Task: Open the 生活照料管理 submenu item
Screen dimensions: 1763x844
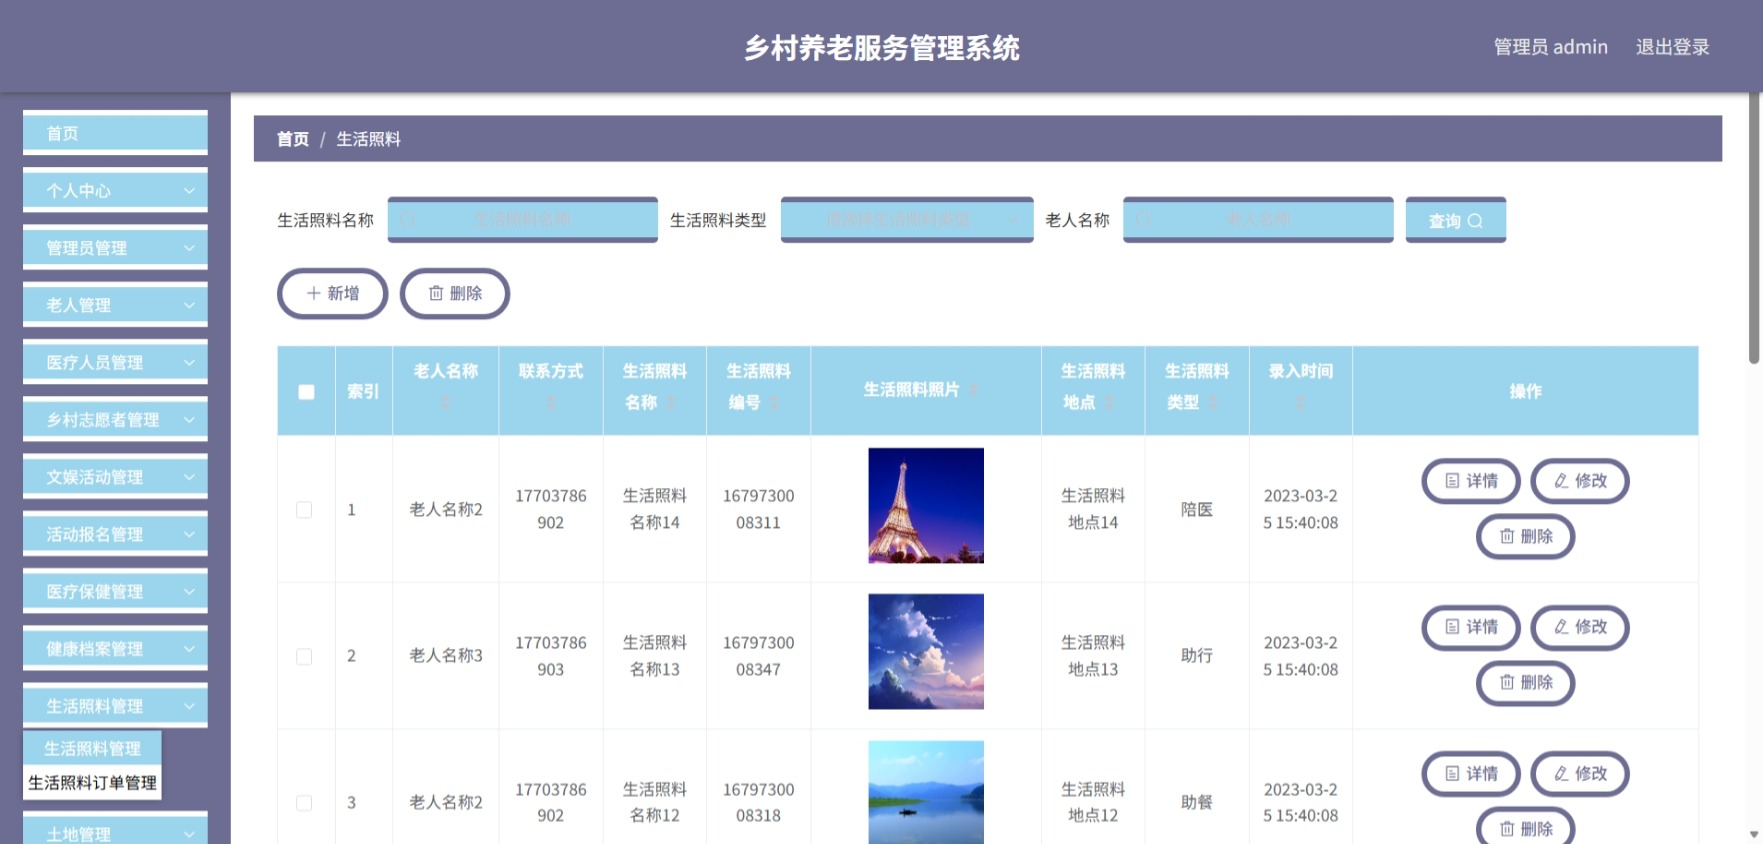Action: pos(92,748)
